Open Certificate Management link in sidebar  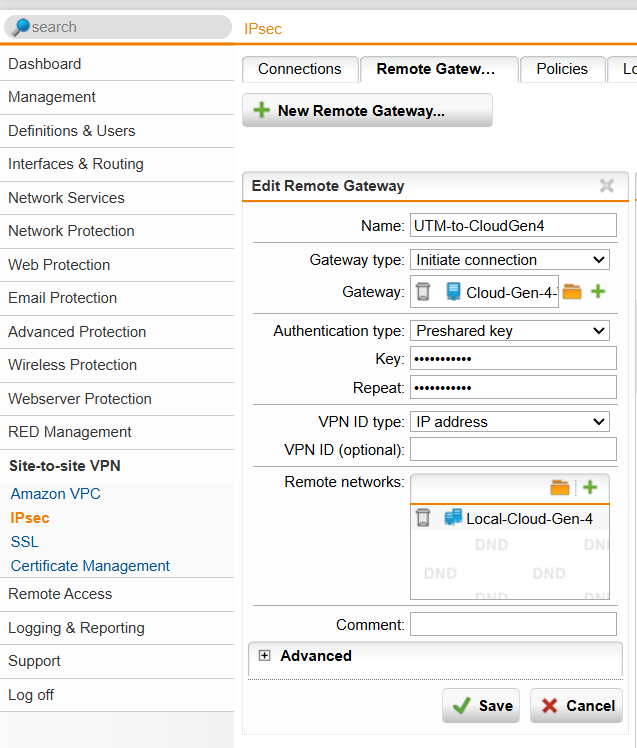(90, 566)
